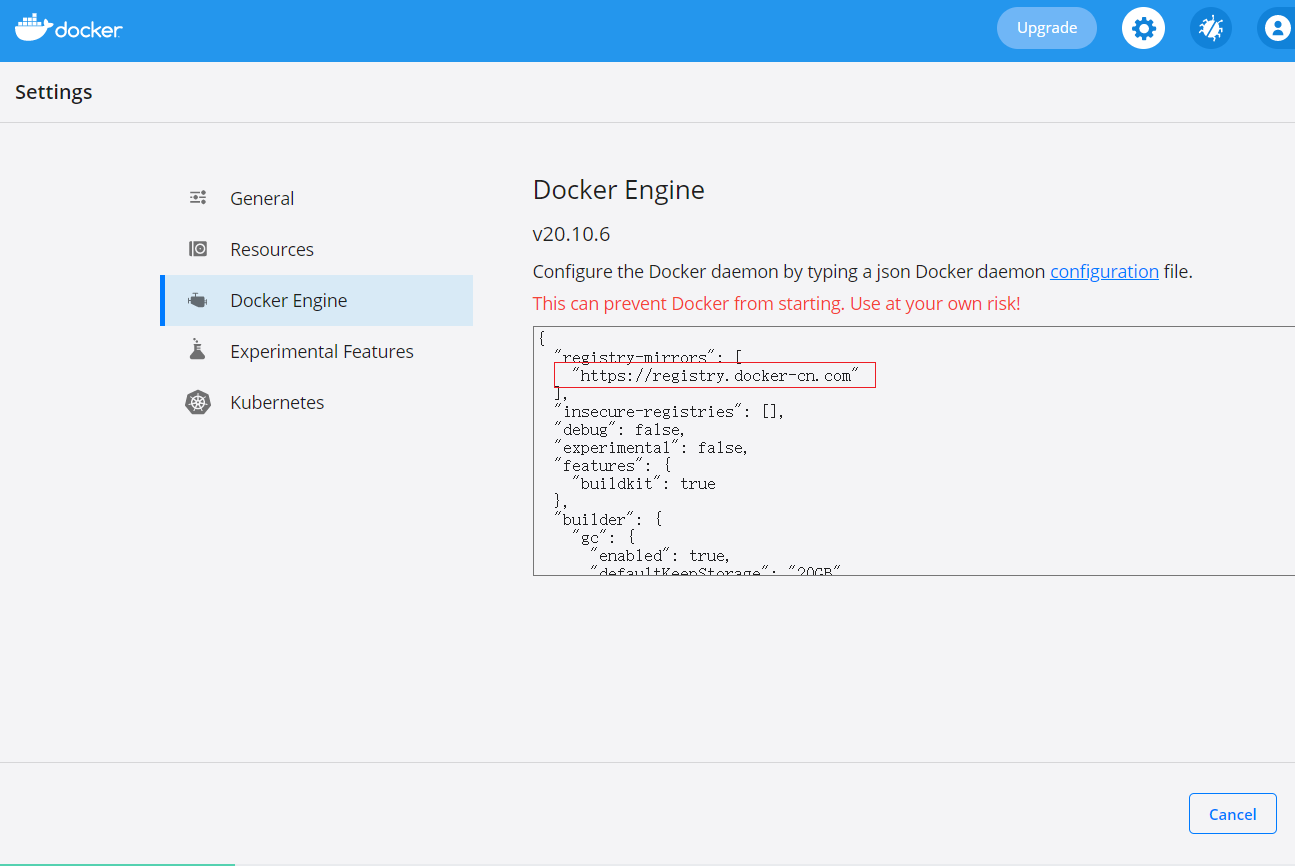Click the "gc" key line
Screen dimensions: 1295x866
[x=603, y=537]
